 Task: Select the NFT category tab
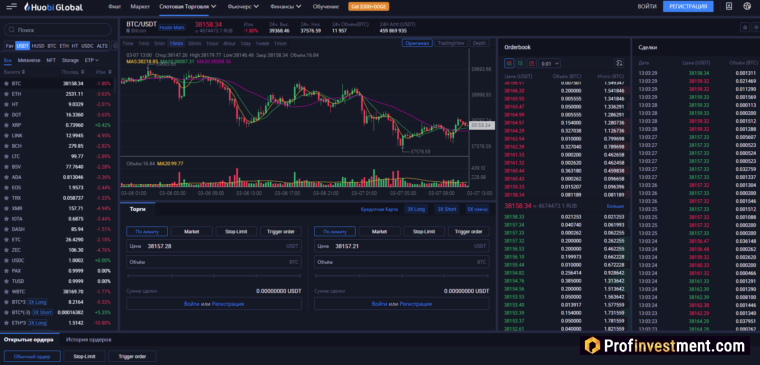[51, 61]
